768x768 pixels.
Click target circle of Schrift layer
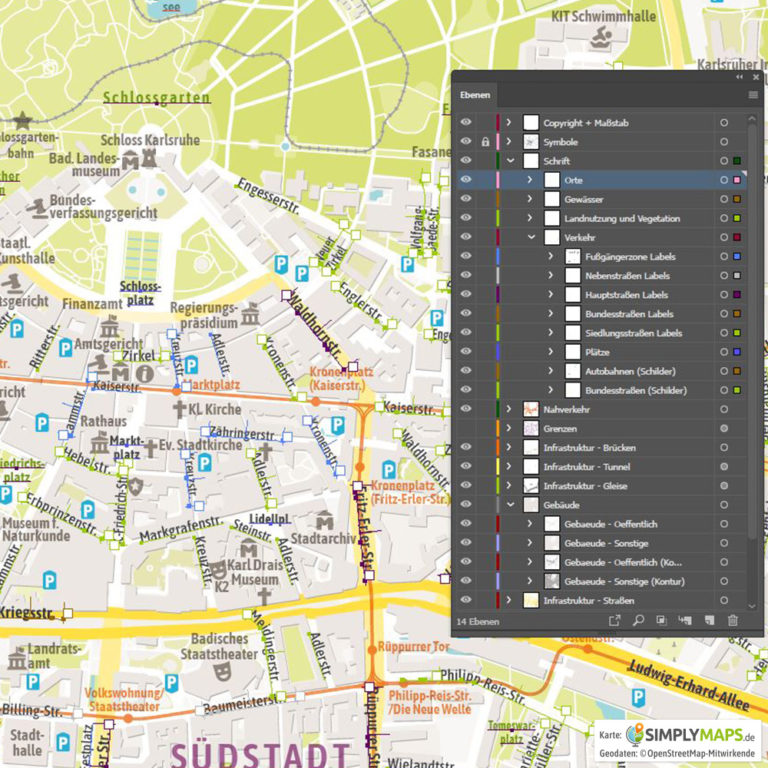724,161
